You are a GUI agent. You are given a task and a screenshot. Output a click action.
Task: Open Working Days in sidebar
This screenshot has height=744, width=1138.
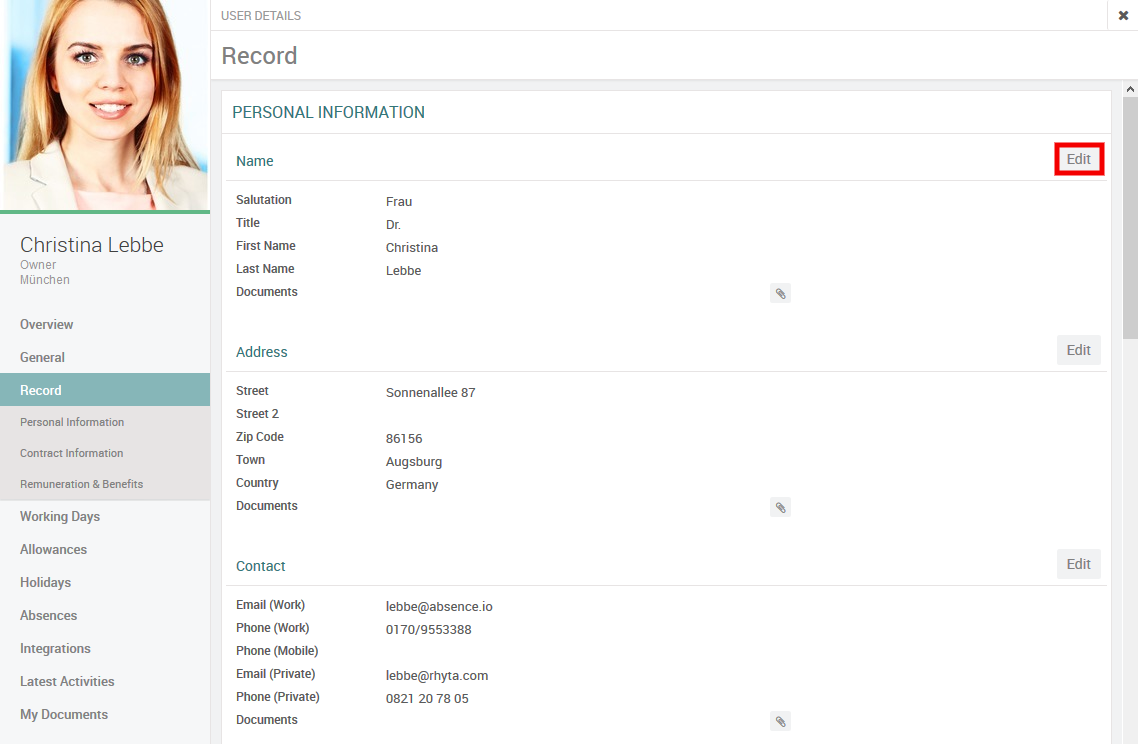pyautogui.click(x=60, y=516)
